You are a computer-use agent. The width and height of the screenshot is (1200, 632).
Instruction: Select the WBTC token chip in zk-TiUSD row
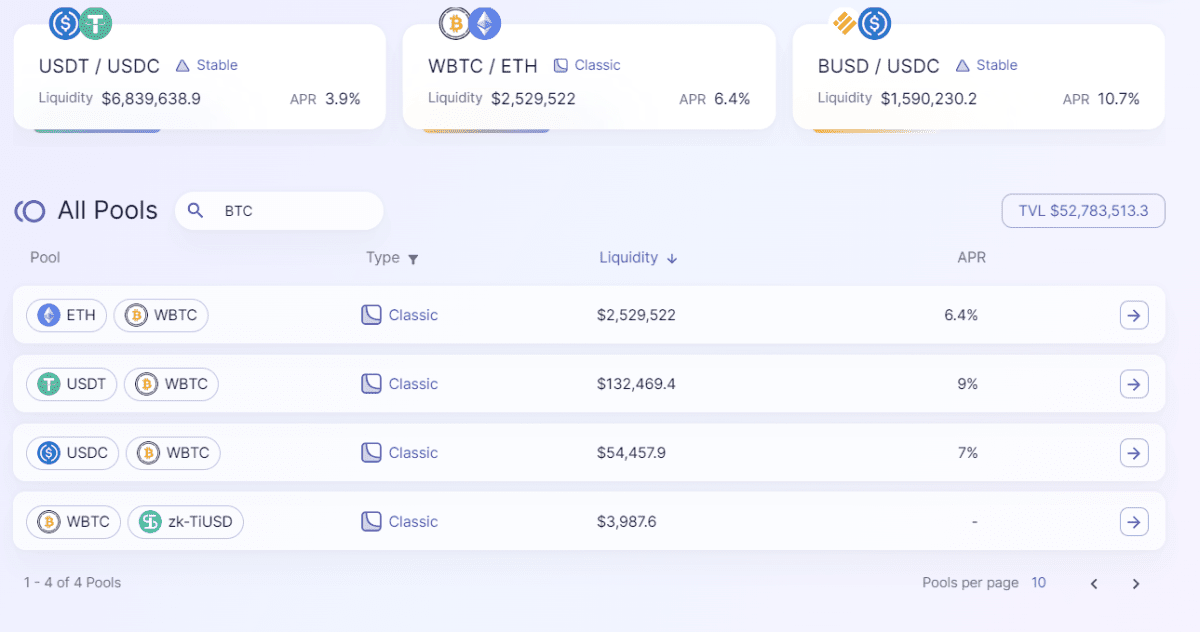tap(74, 522)
